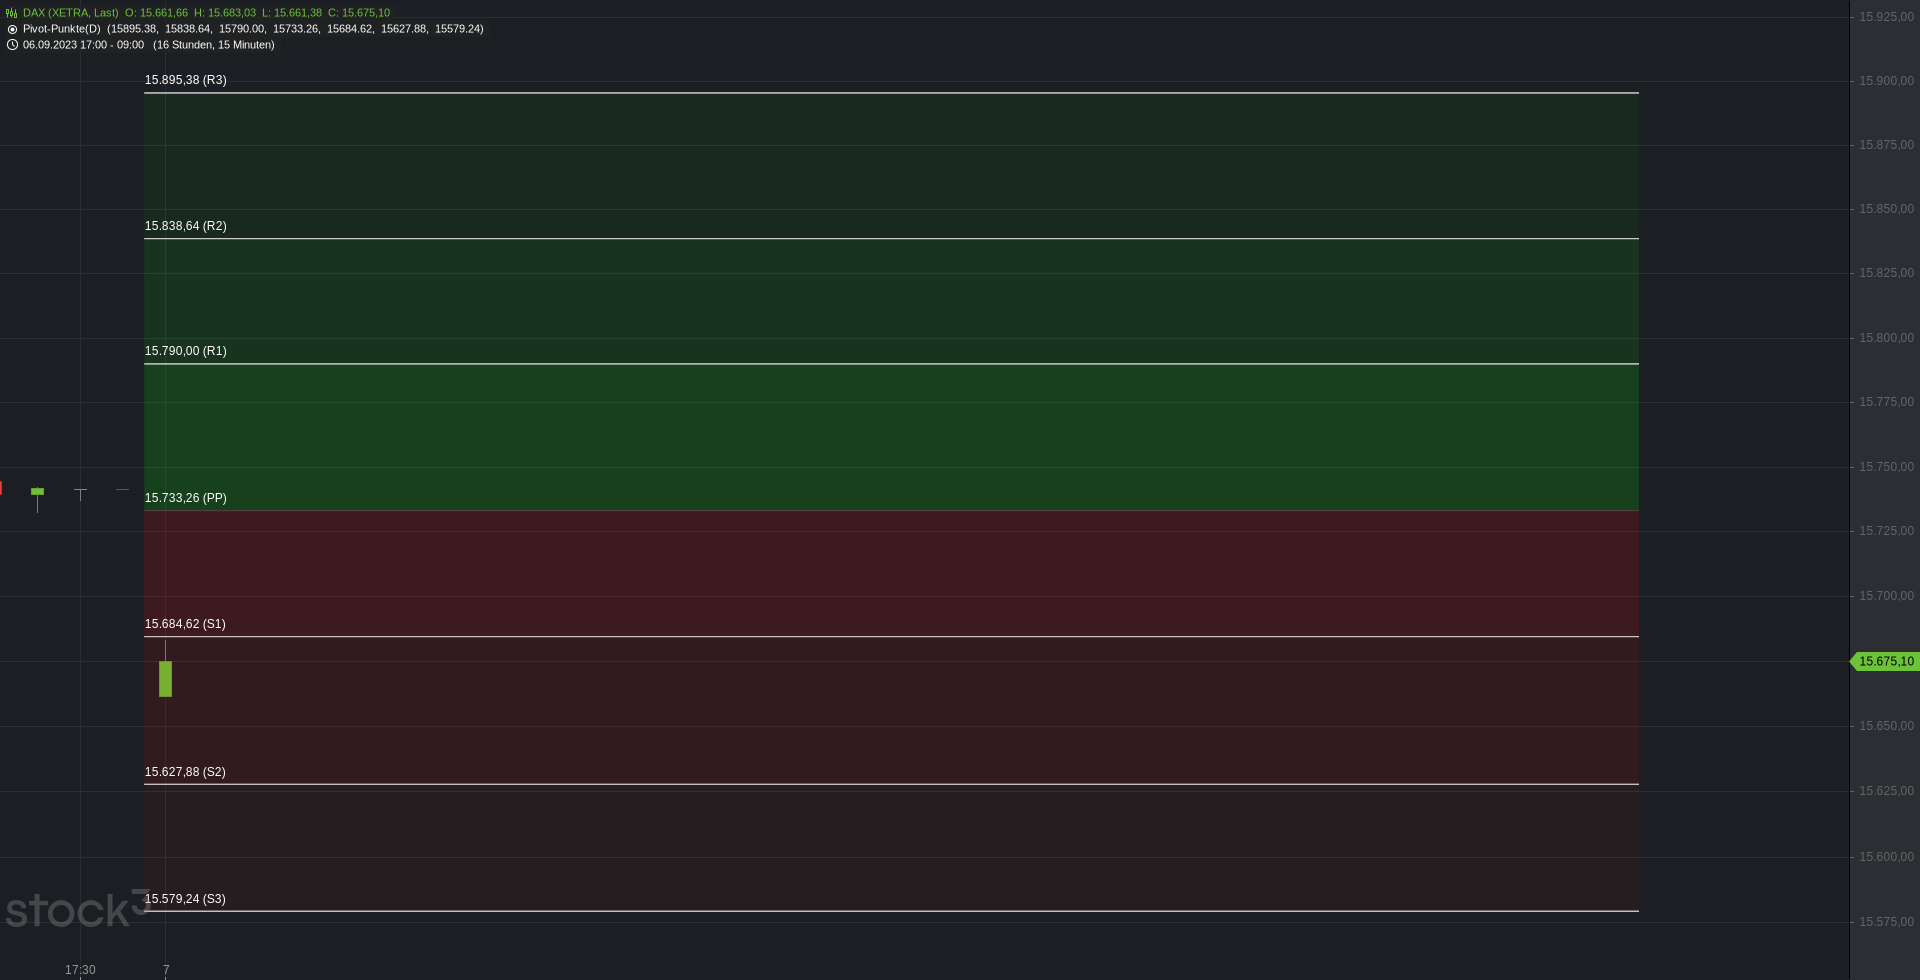Open the Pivot-Punkte(D) indicator label
Screen dimensions: 1920x980
click(62, 29)
